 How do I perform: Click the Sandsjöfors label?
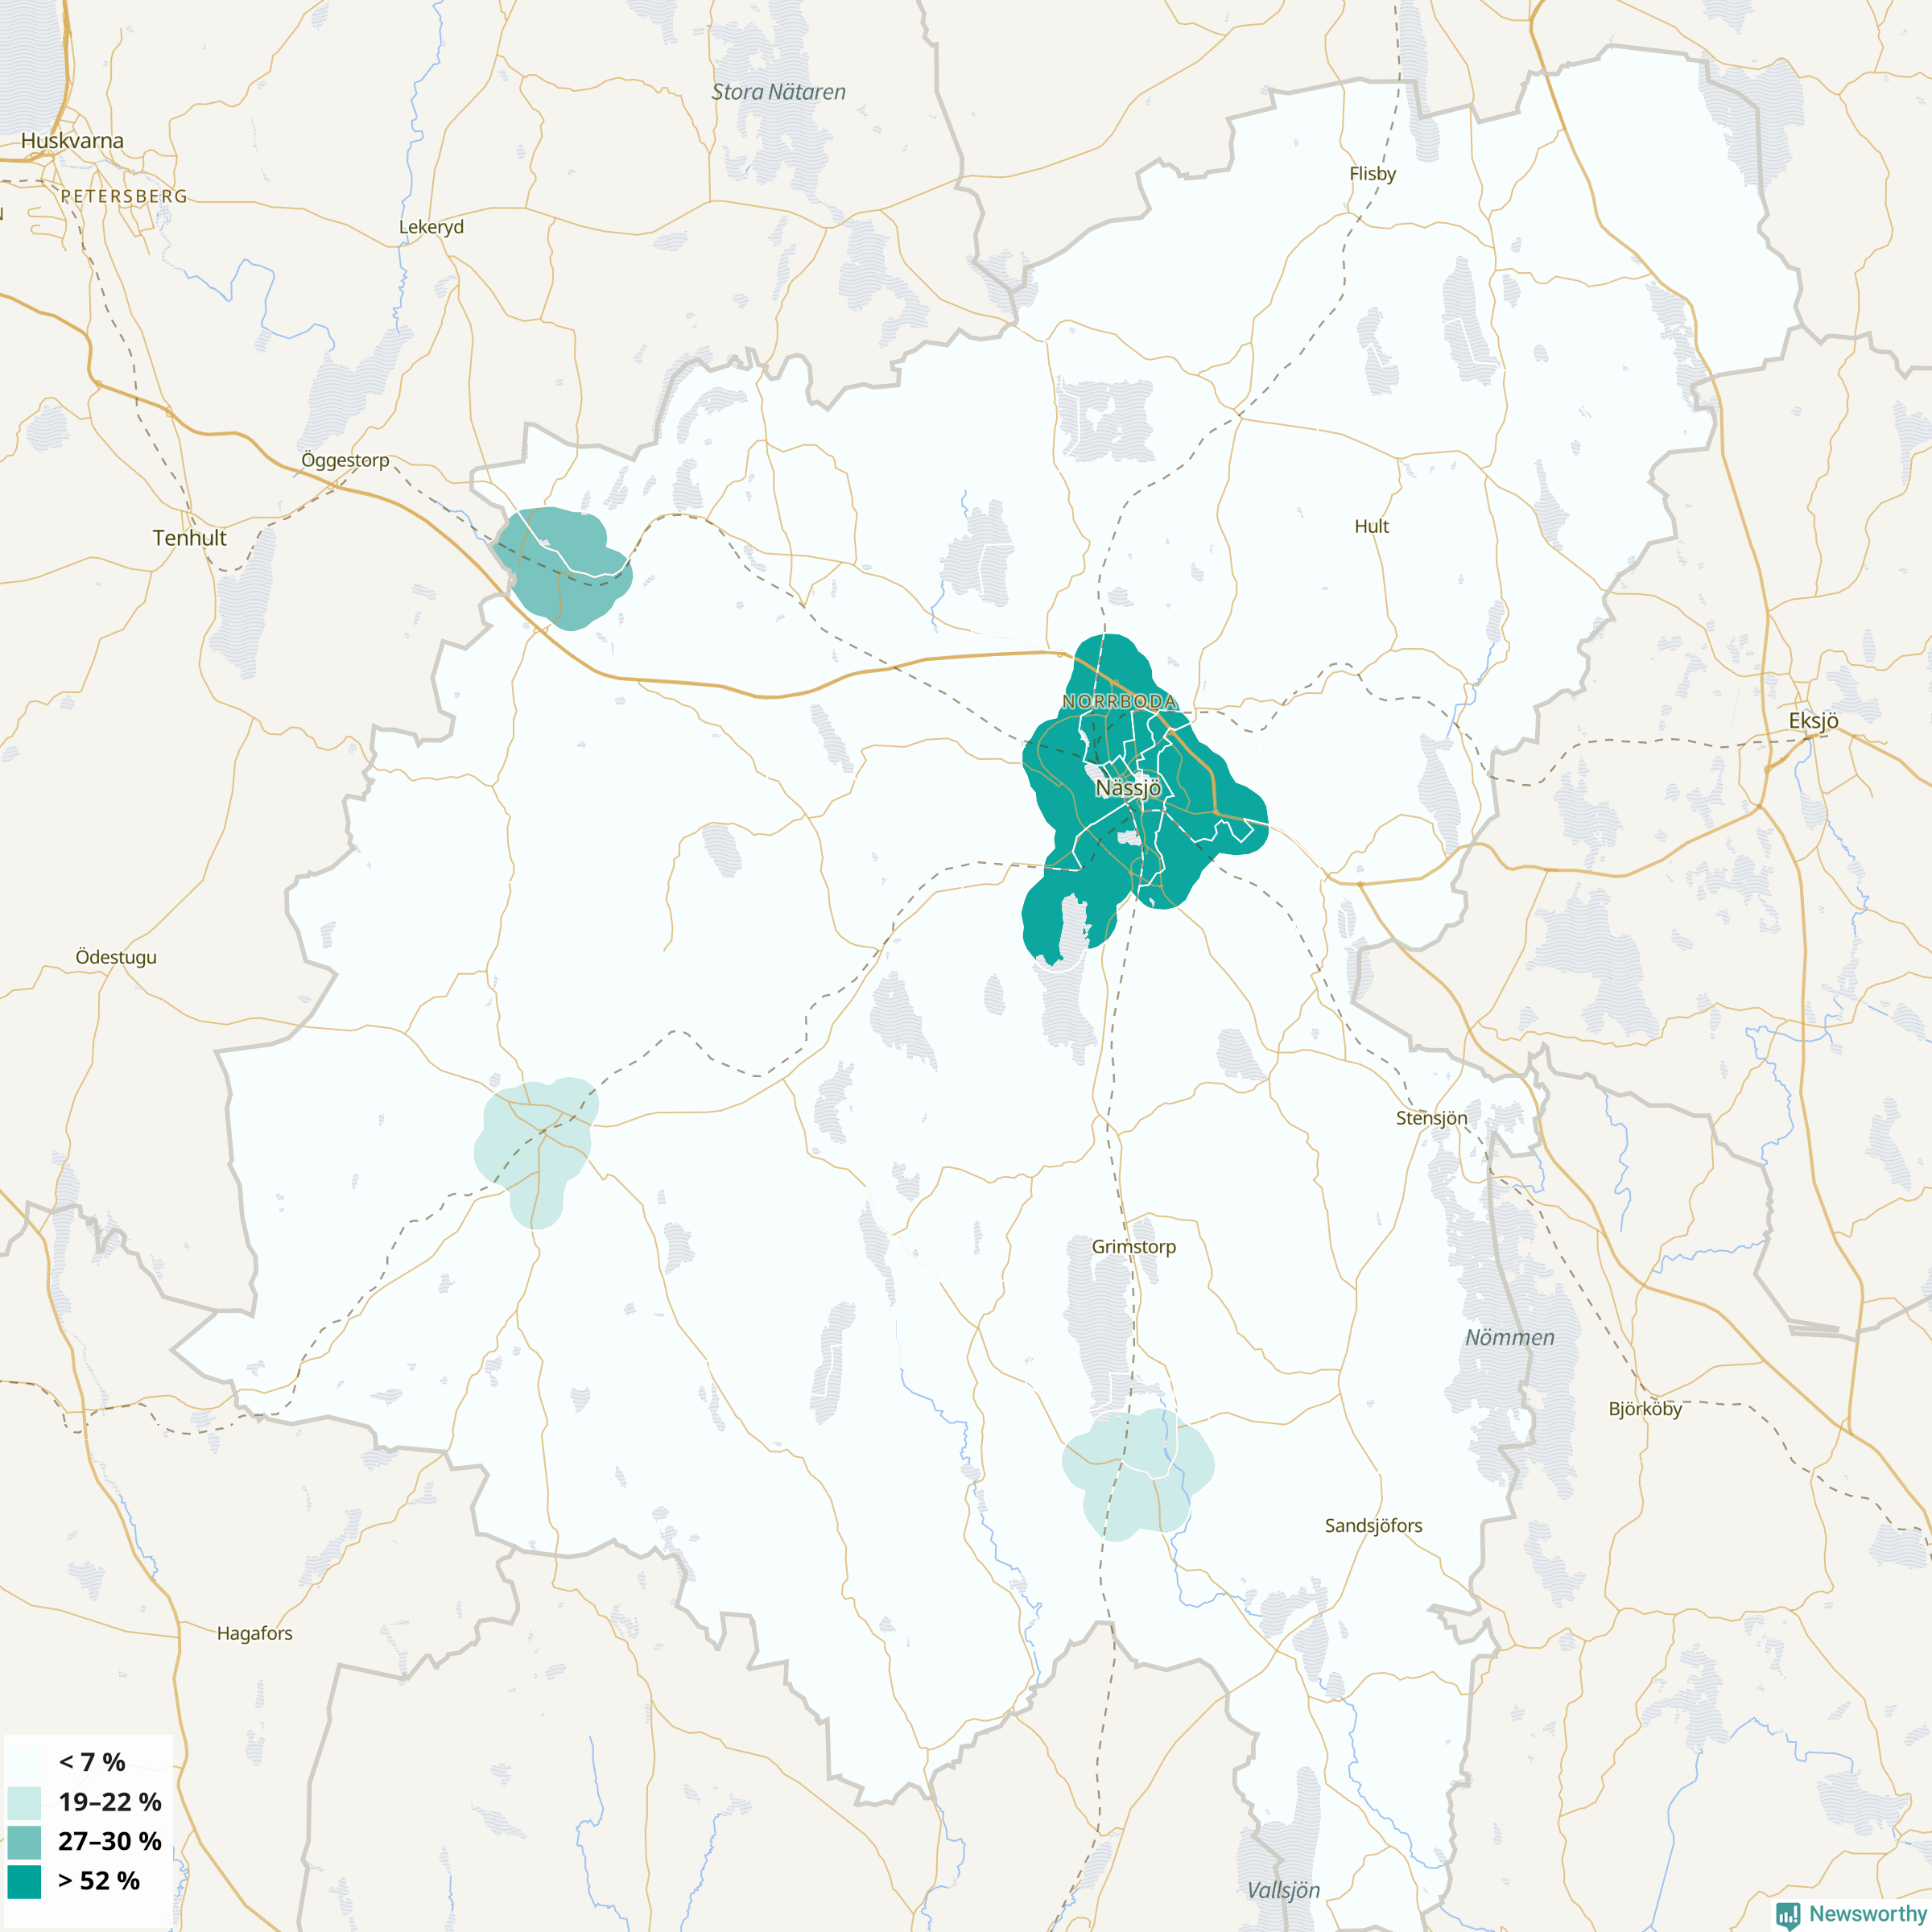point(1373,1526)
